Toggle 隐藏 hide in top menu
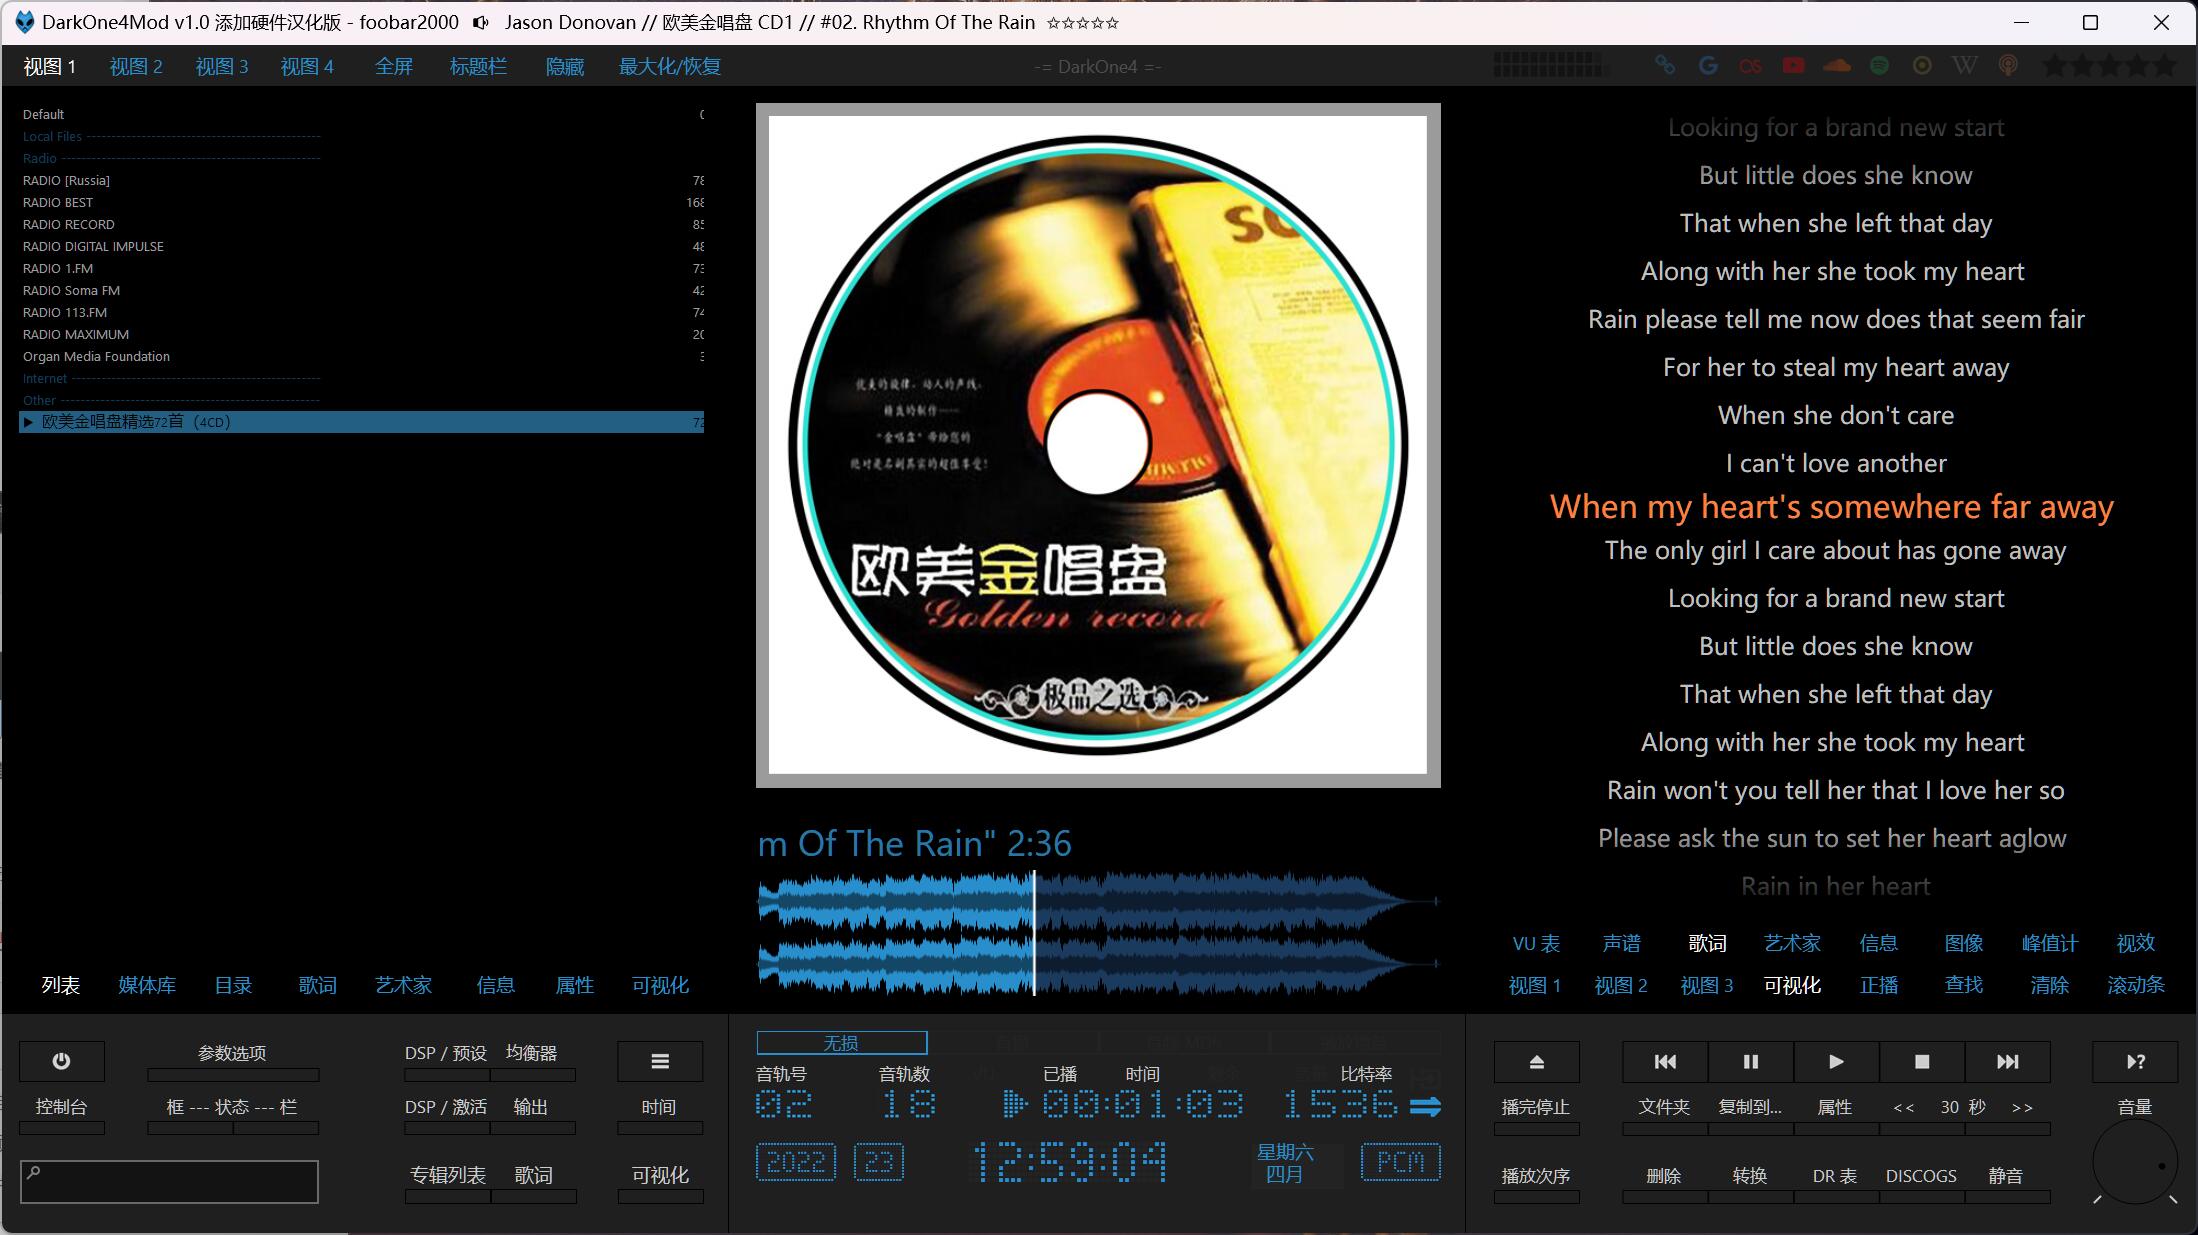This screenshot has height=1235, width=2198. coord(565,66)
